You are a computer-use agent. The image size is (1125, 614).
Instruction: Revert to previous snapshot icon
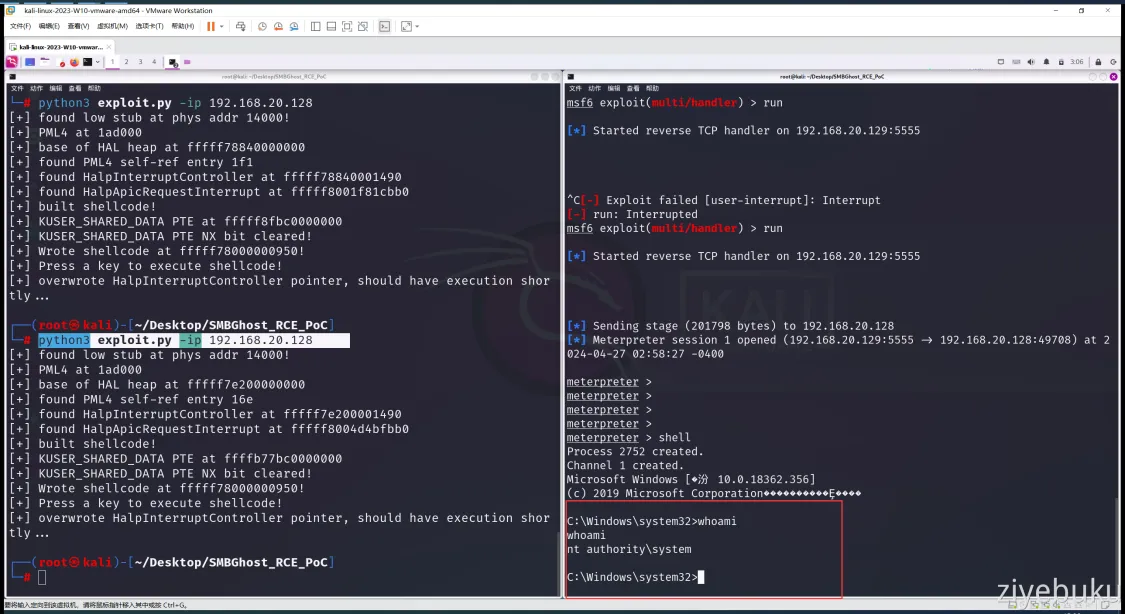coord(278,27)
